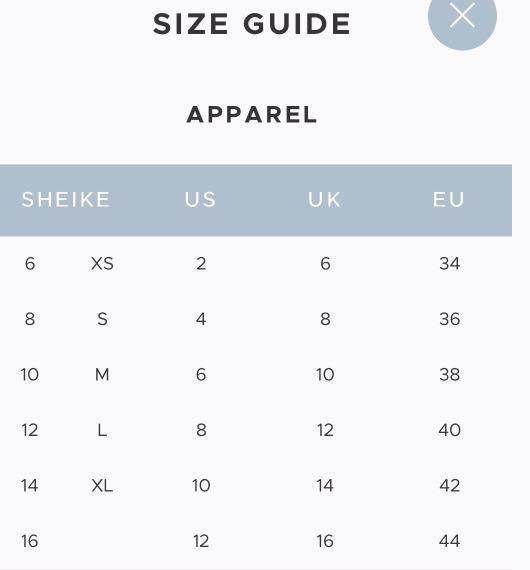Click the M size label

point(102,374)
